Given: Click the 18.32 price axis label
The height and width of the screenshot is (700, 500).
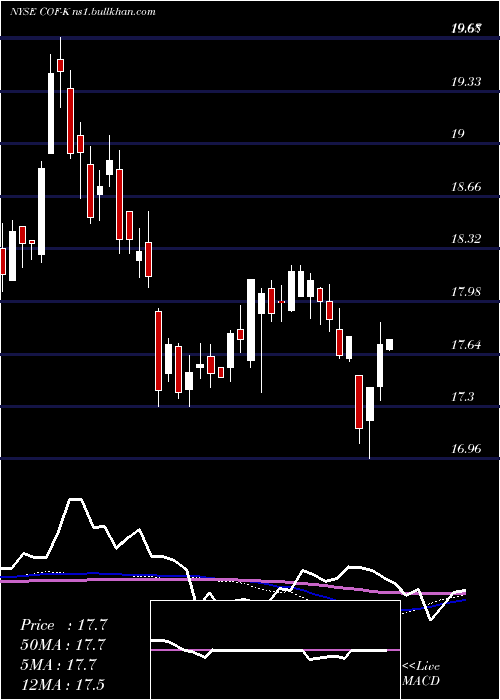Looking at the screenshot, I should click(467, 239).
